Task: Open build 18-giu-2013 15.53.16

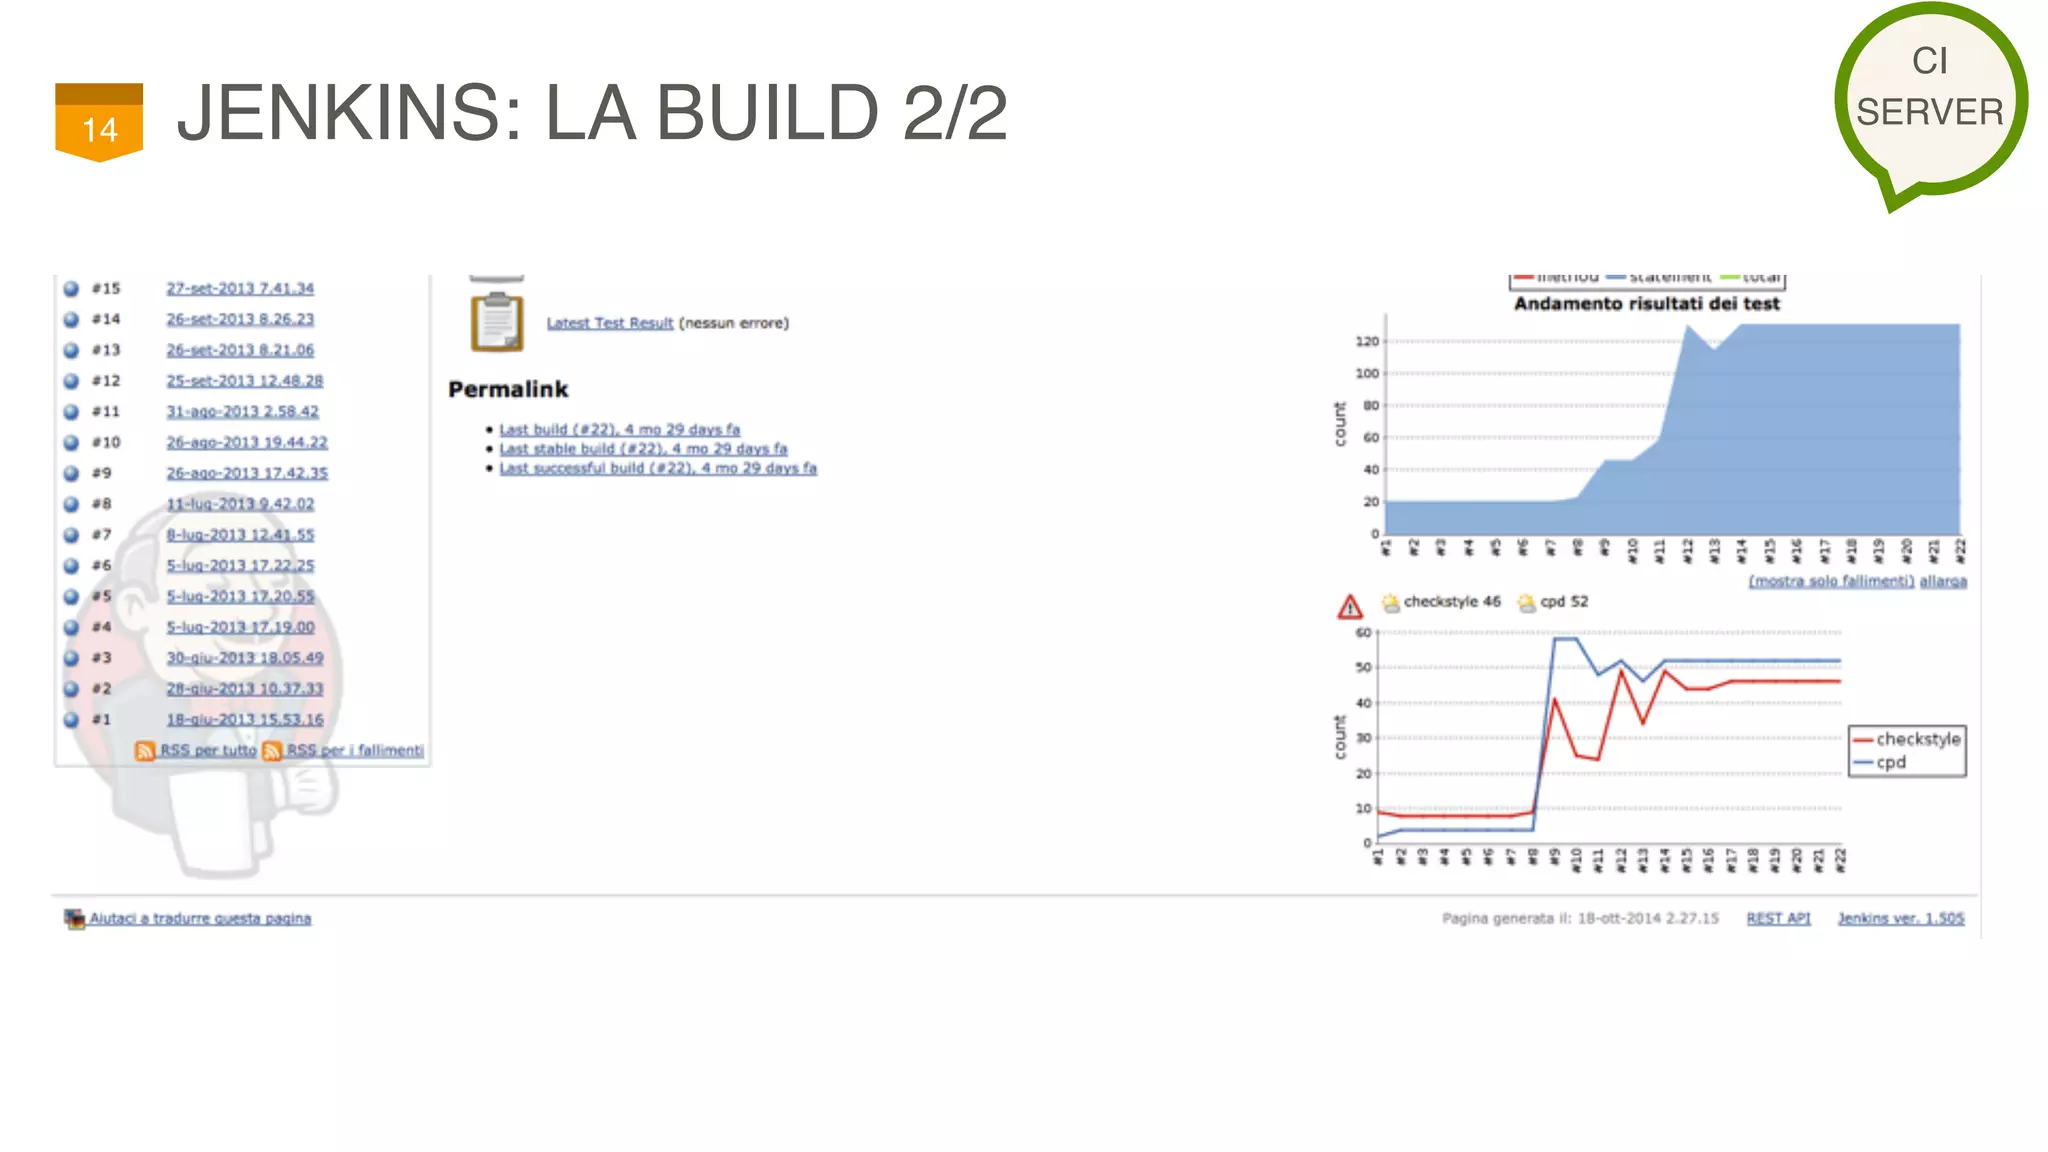Action: (x=245, y=719)
